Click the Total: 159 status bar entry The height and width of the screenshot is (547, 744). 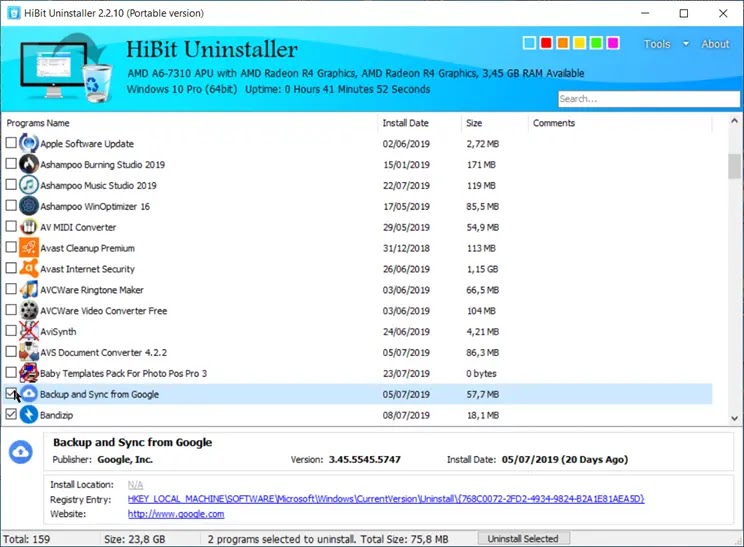(x=27, y=539)
